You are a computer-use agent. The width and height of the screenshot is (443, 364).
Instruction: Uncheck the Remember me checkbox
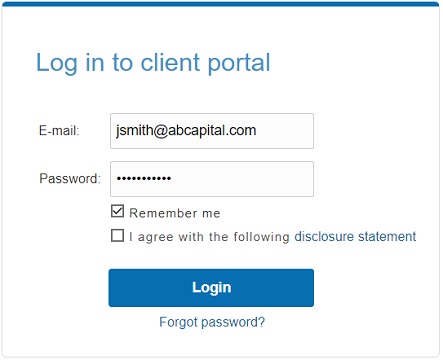click(117, 211)
